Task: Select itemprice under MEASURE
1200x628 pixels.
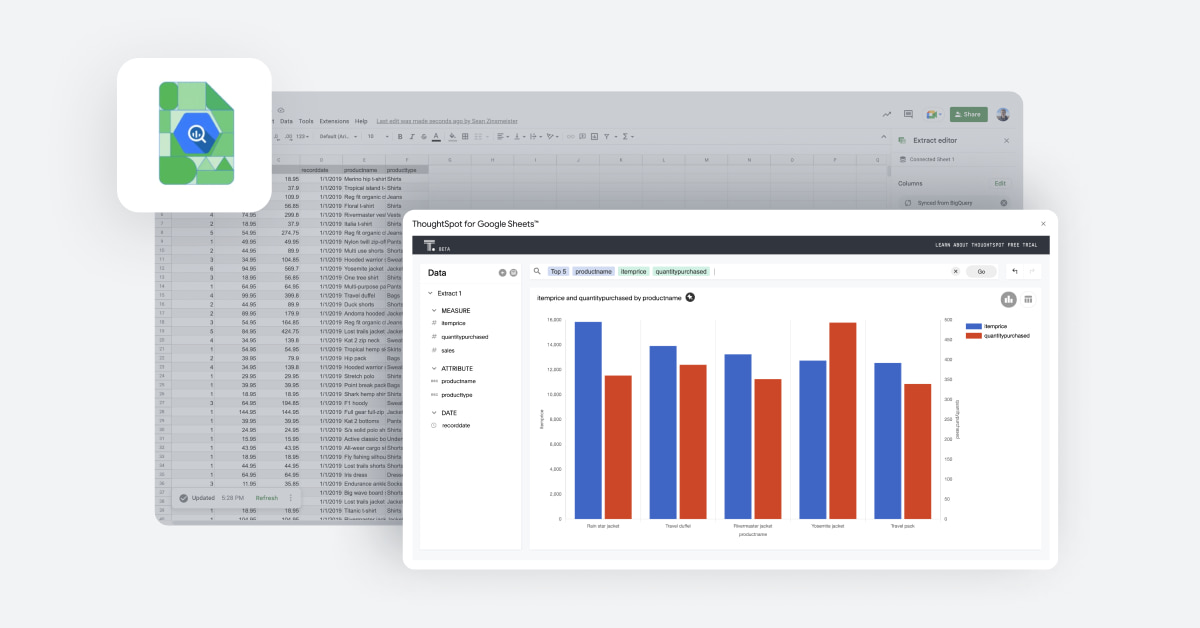Action: (x=453, y=323)
